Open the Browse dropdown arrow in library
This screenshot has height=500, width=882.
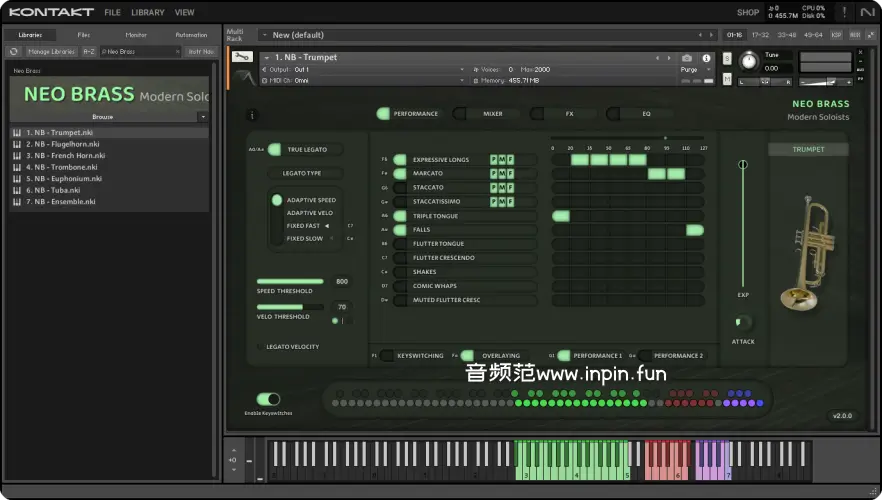pos(202,117)
